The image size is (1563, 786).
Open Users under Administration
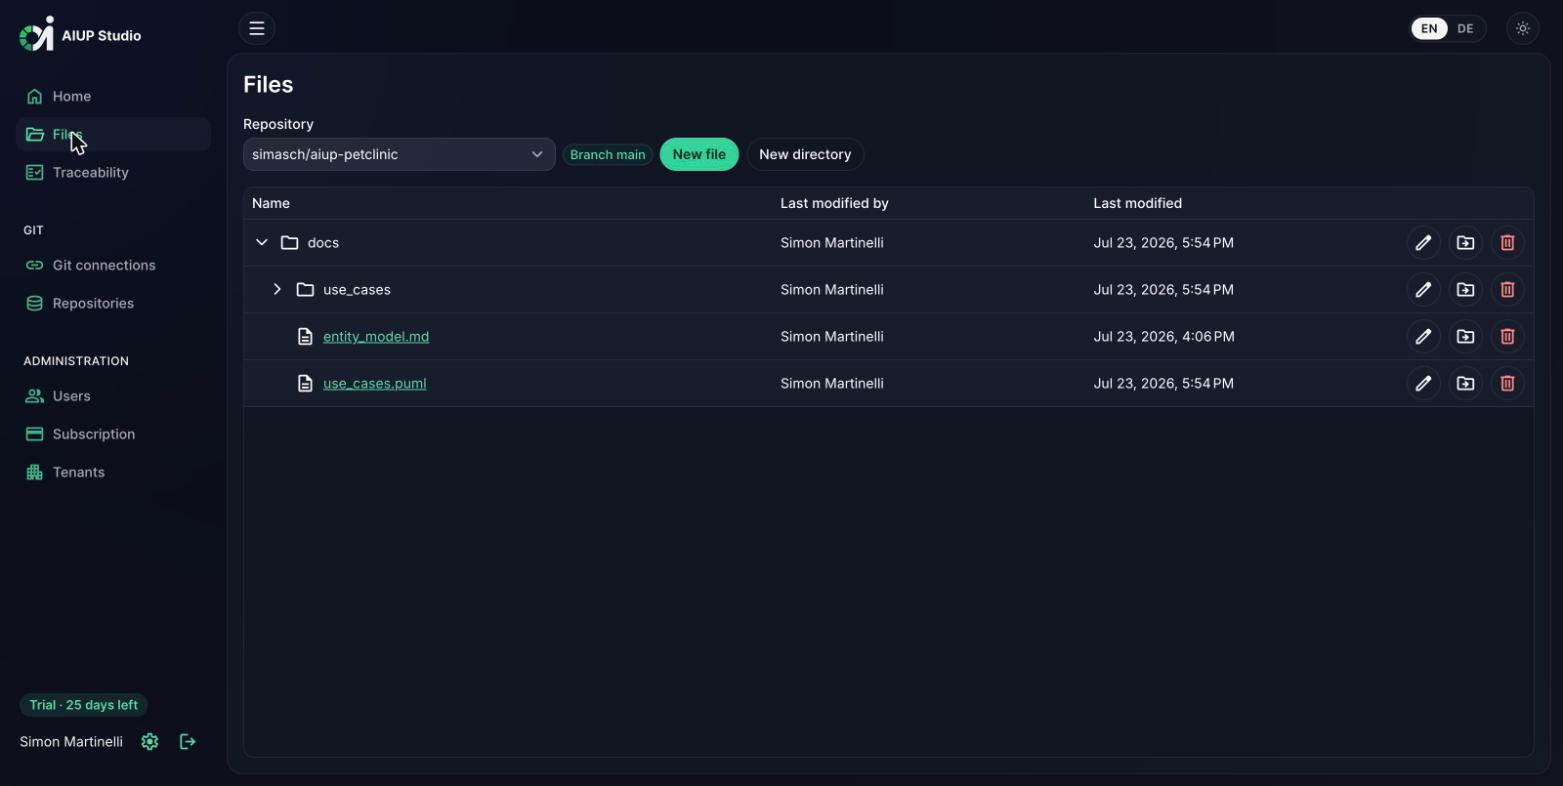click(x=113, y=397)
